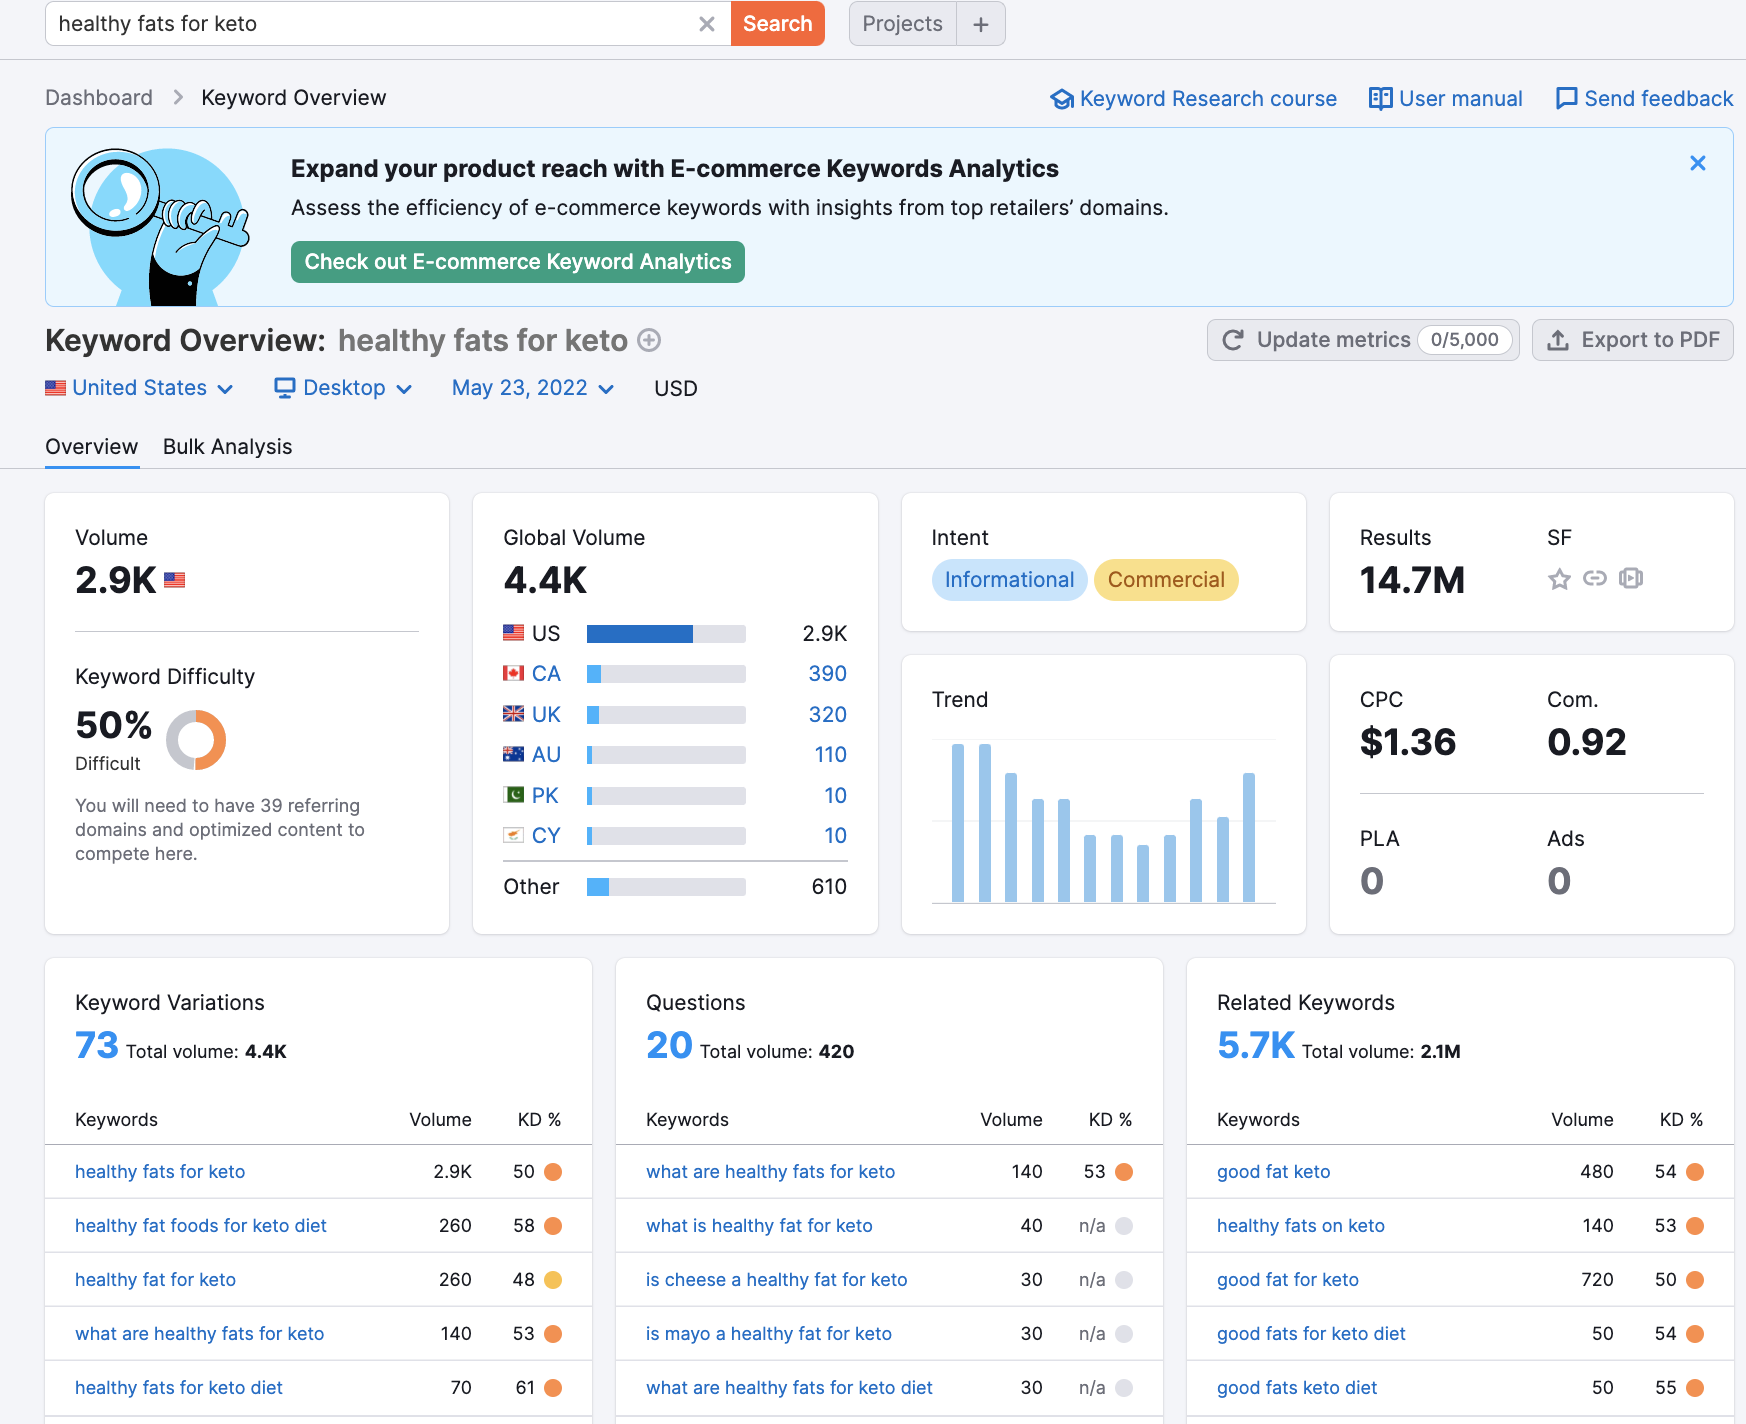This screenshot has height=1424, width=1746.
Task: Click the add keyword plus-circle icon beside title
Action: click(649, 341)
